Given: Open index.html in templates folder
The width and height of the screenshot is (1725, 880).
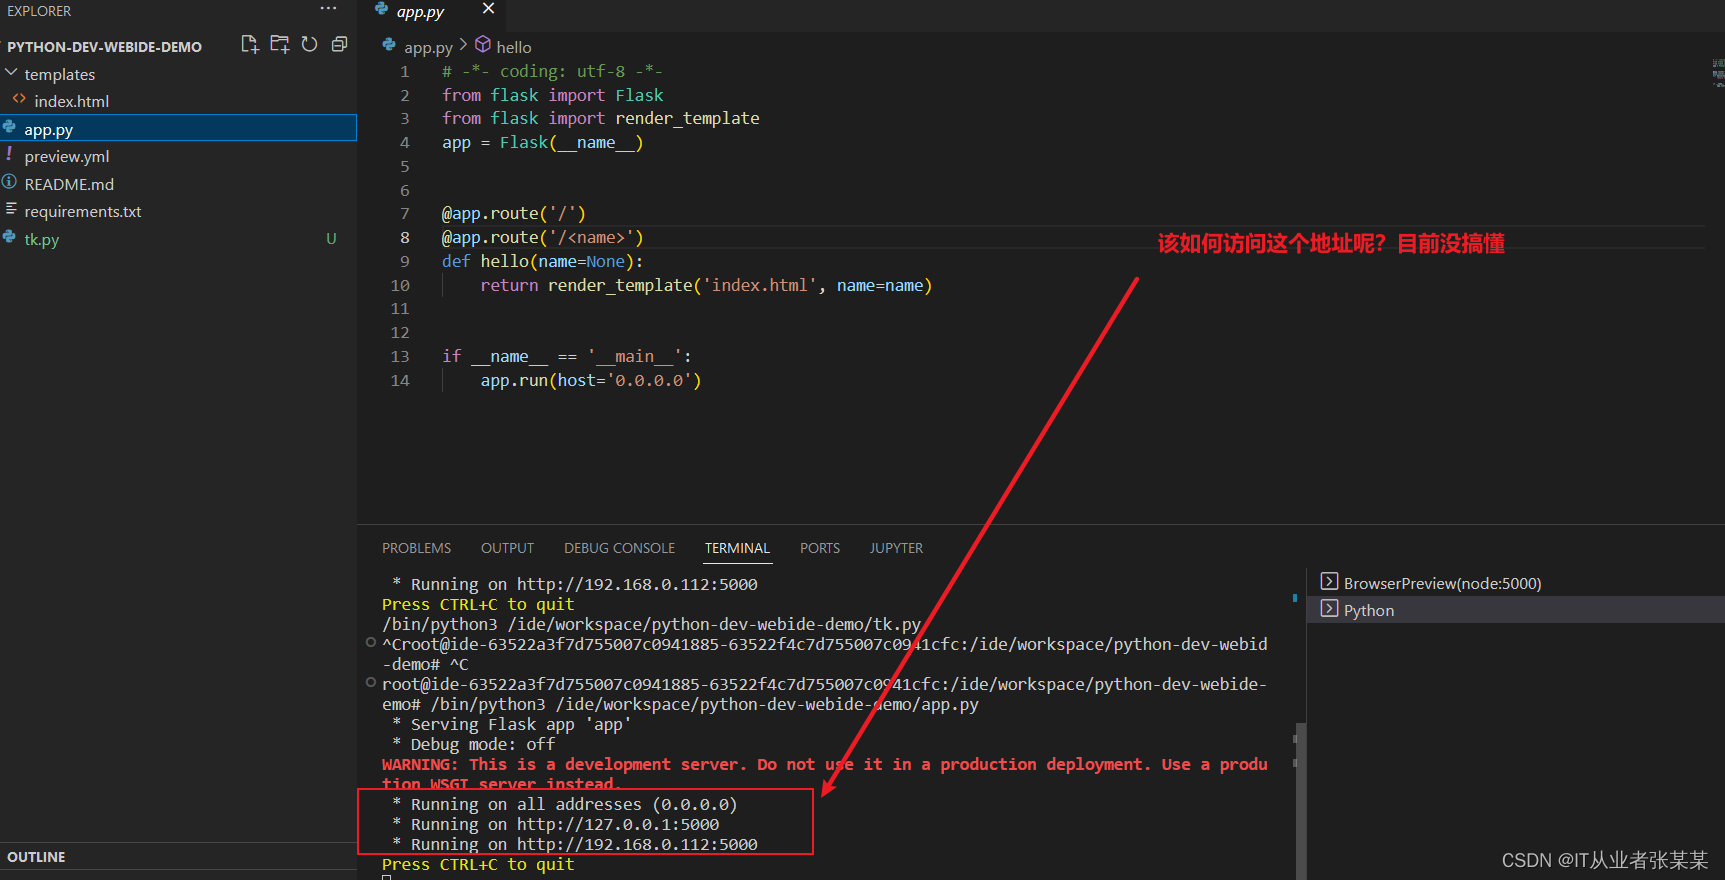Looking at the screenshot, I should click(71, 101).
